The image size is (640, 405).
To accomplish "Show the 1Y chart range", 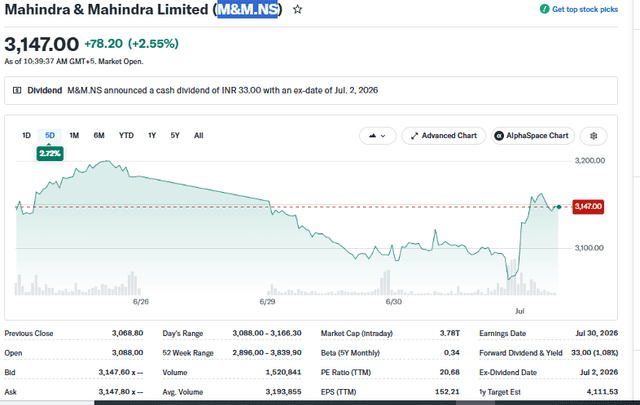I will (152, 136).
